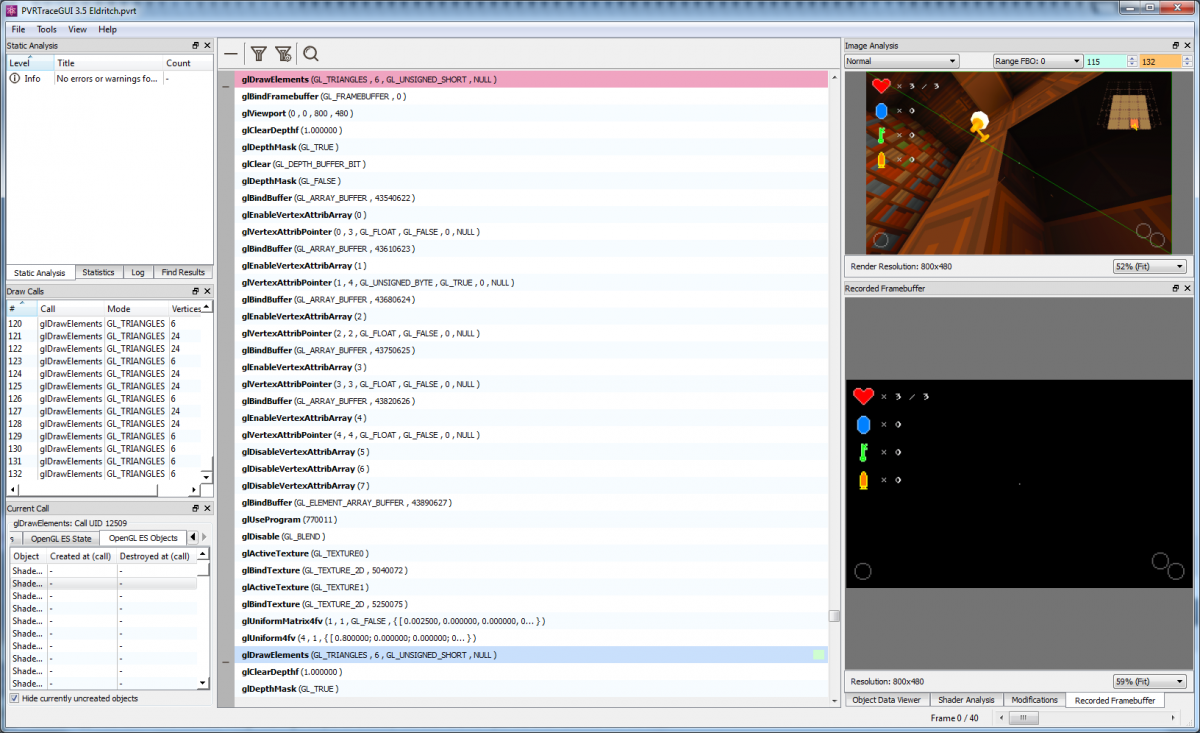Float the Image Analysis panel
The width and height of the screenshot is (1200, 733).
click(1176, 46)
